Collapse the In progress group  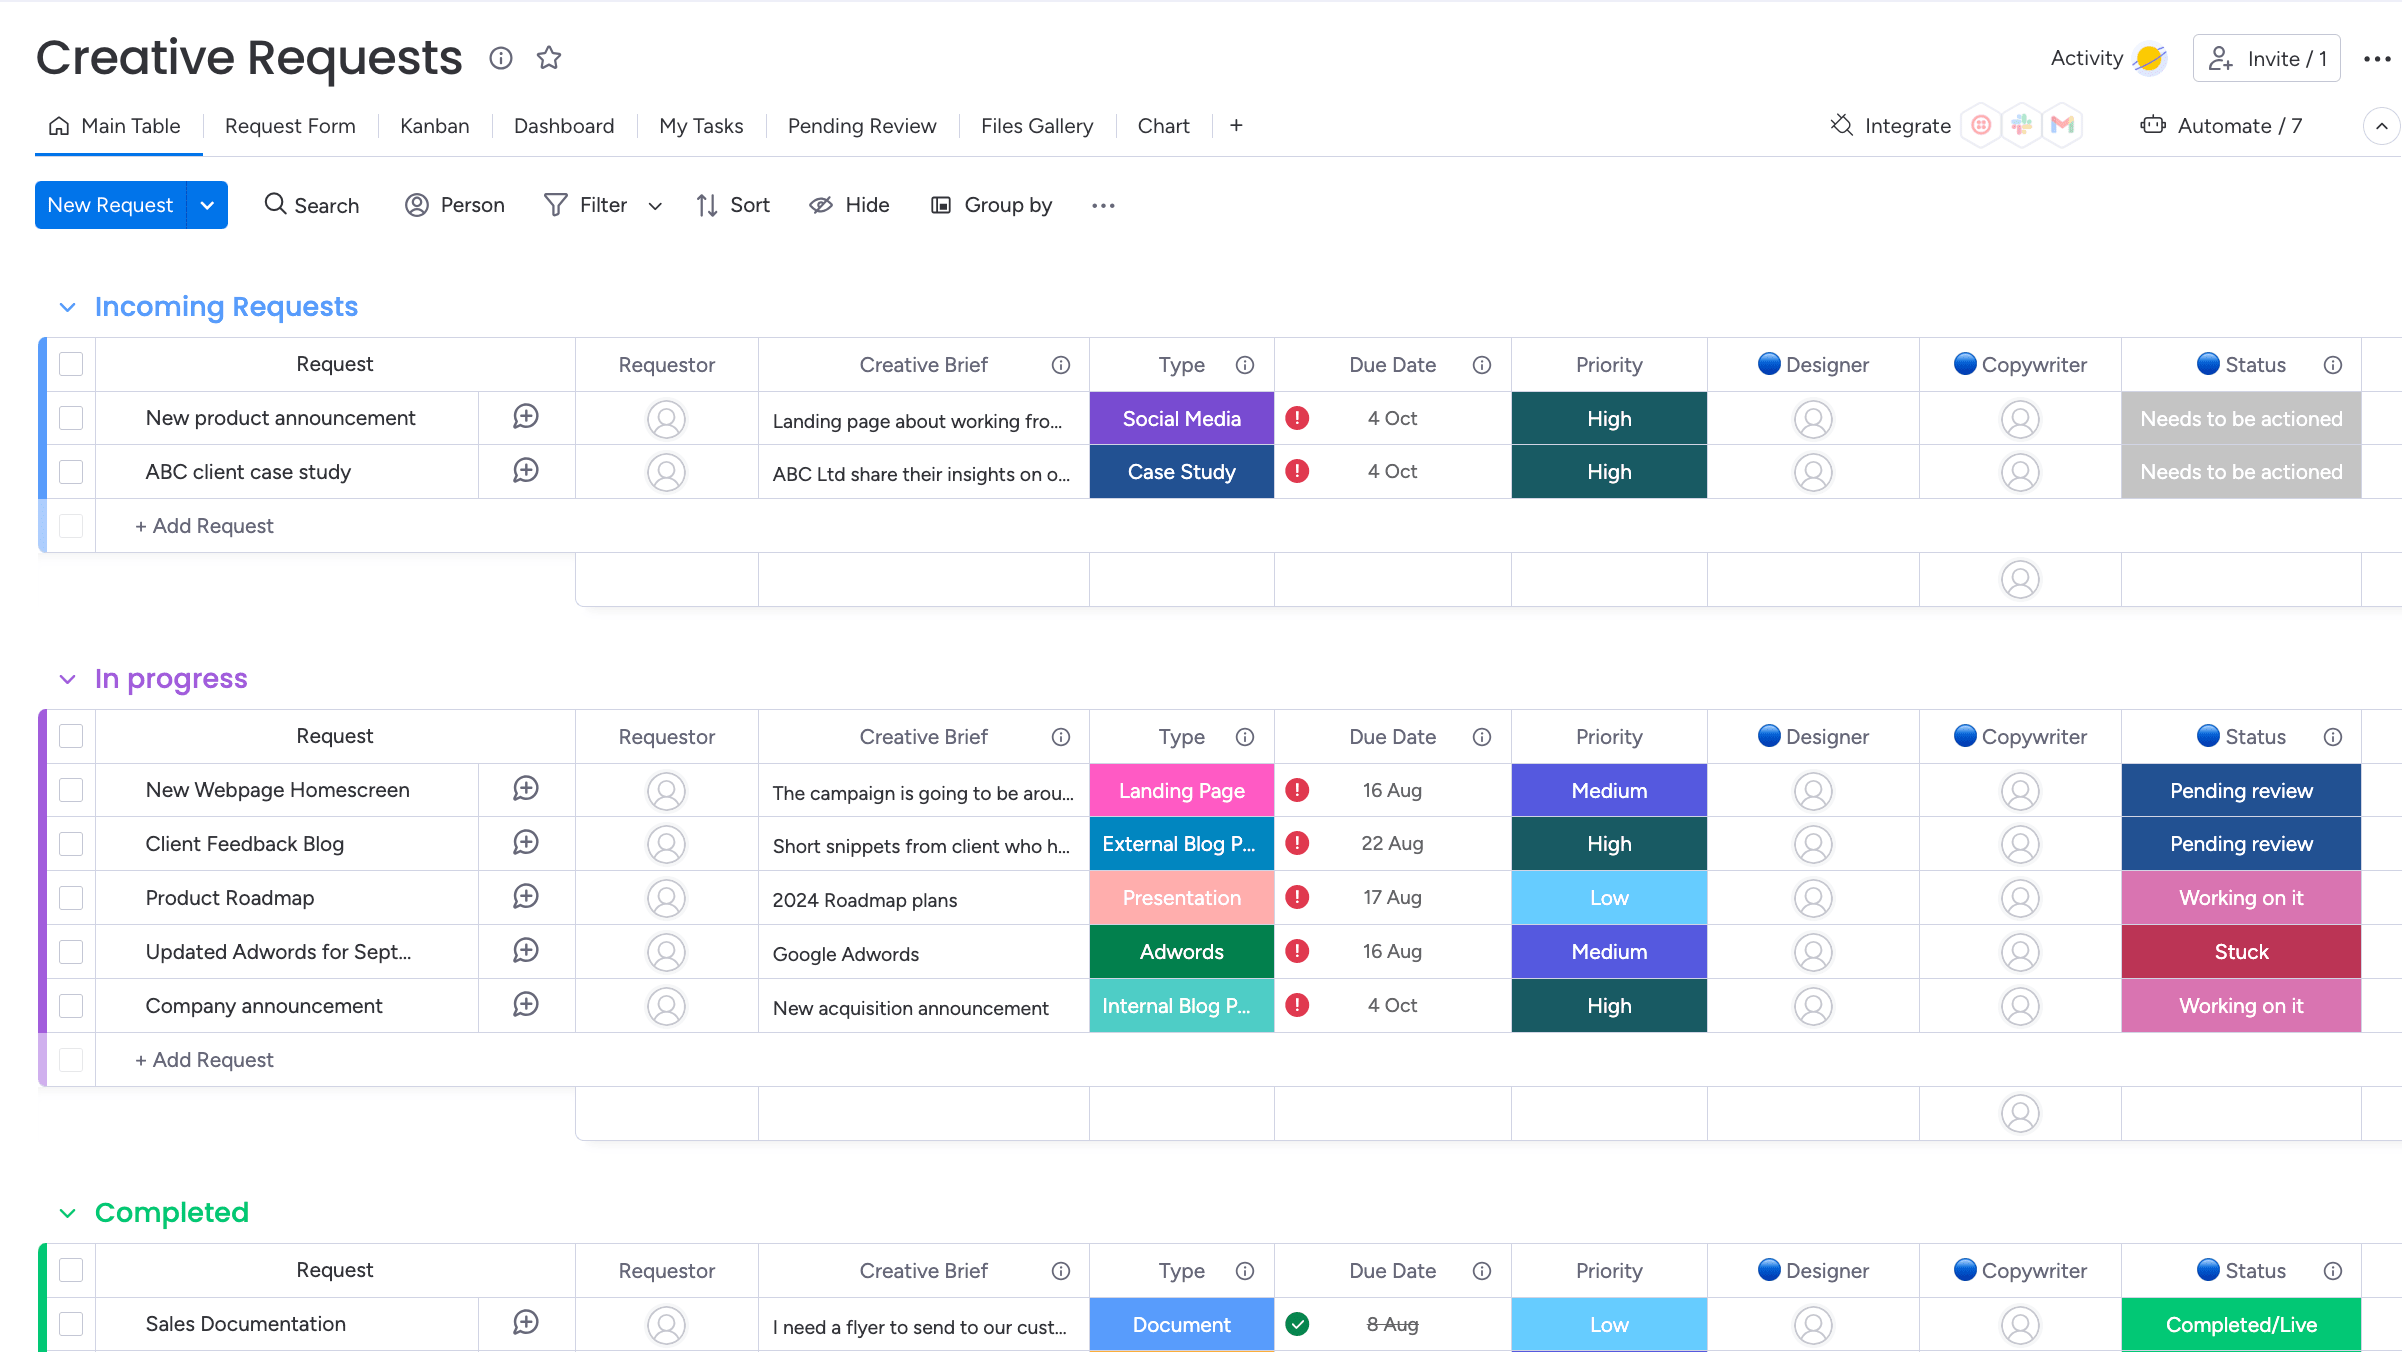click(67, 679)
